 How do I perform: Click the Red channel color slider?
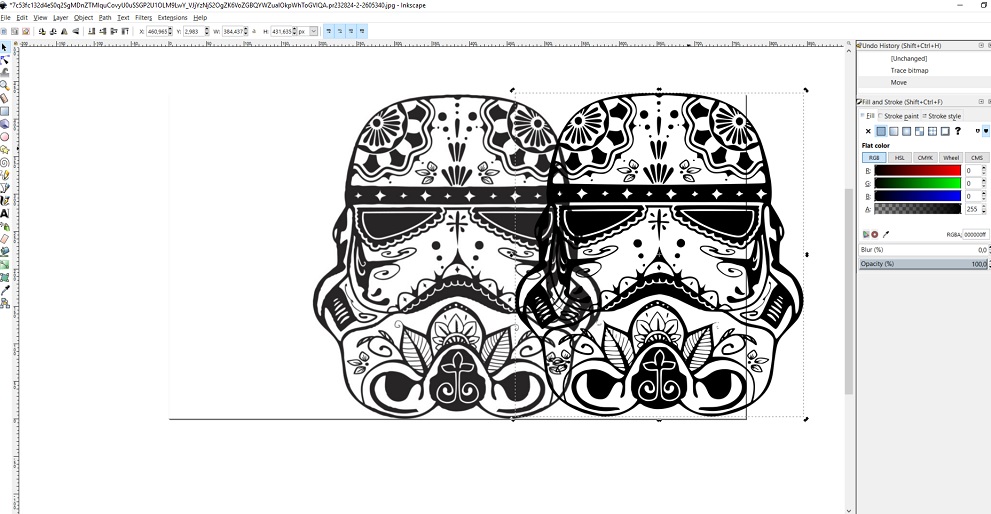coord(918,171)
